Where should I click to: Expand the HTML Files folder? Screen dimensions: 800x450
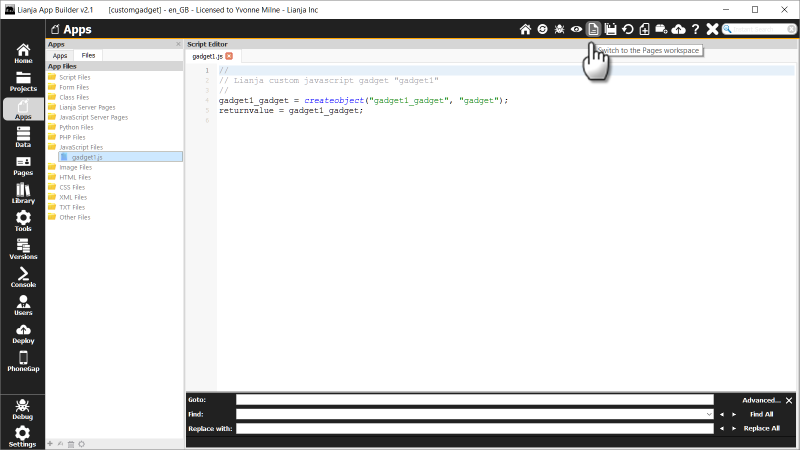tap(75, 177)
